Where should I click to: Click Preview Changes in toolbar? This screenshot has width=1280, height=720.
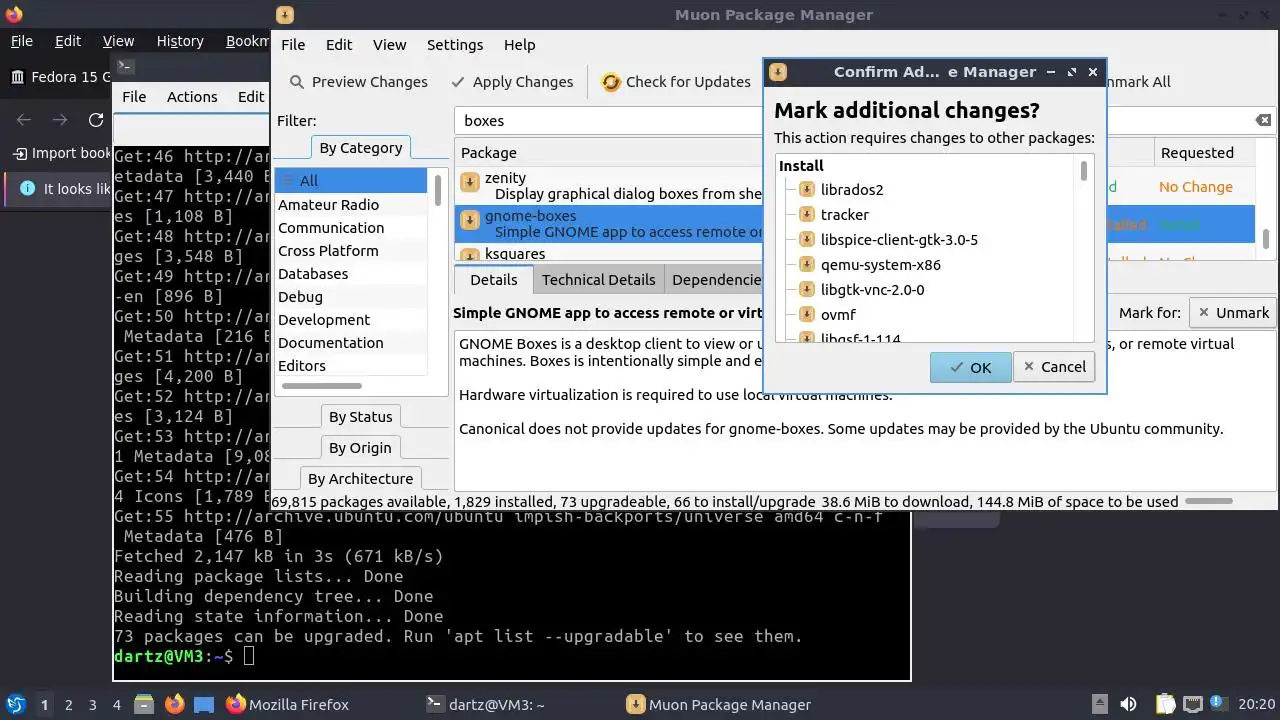(x=358, y=82)
